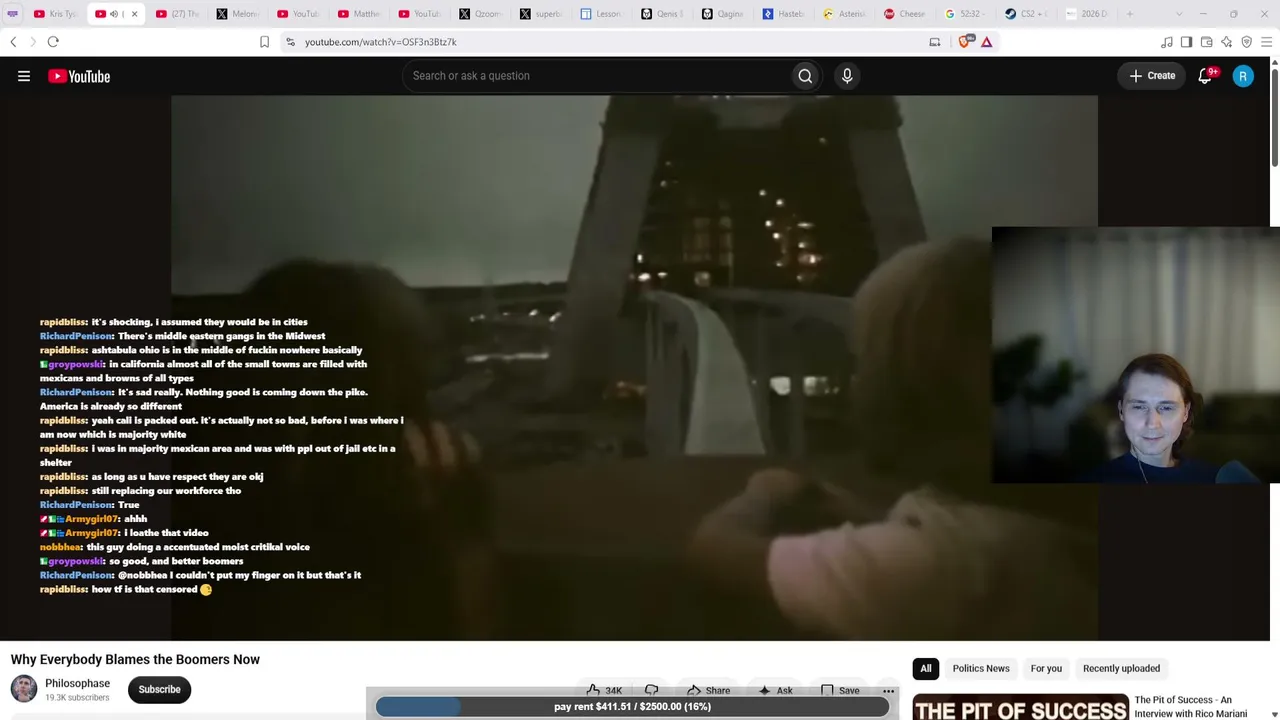This screenshot has height=720, width=1280.
Task: Click the picture-in-picture icon in address bar
Action: tap(934, 42)
